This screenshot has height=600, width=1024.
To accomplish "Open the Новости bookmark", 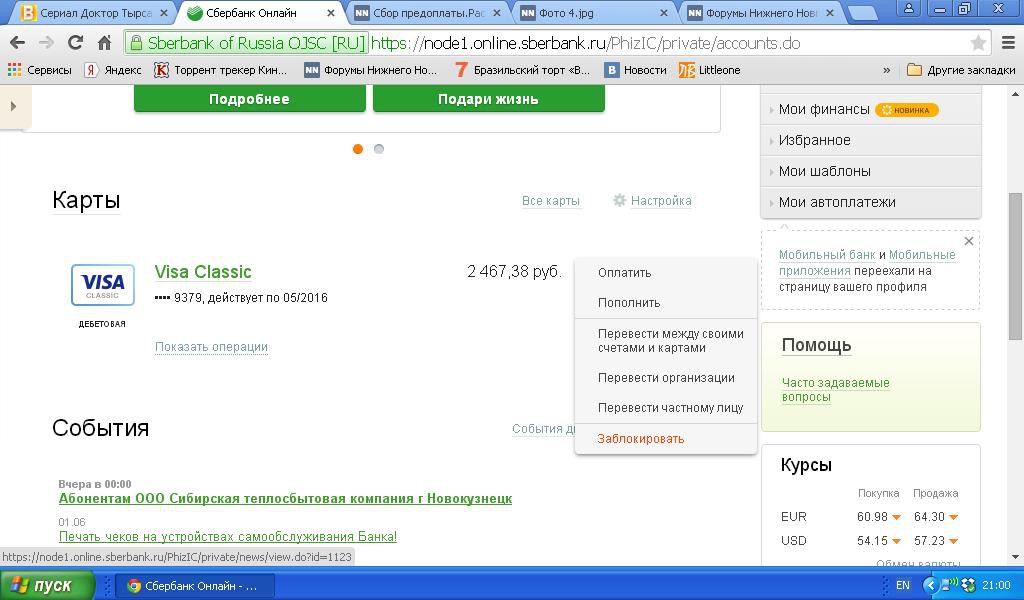I will [635, 70].
